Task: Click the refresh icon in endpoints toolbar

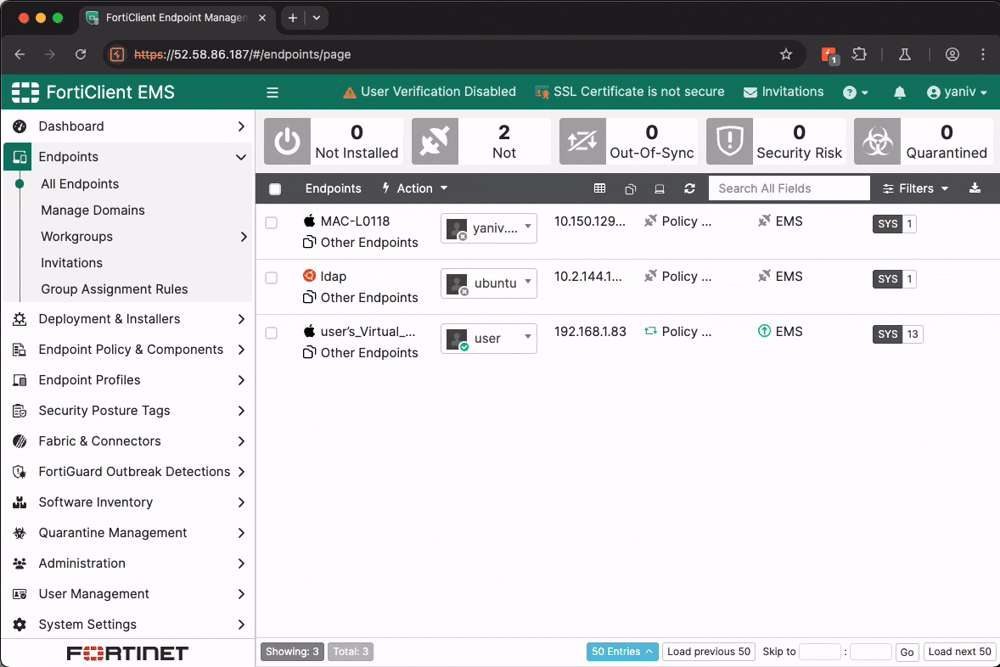Action: click(689, 188)
